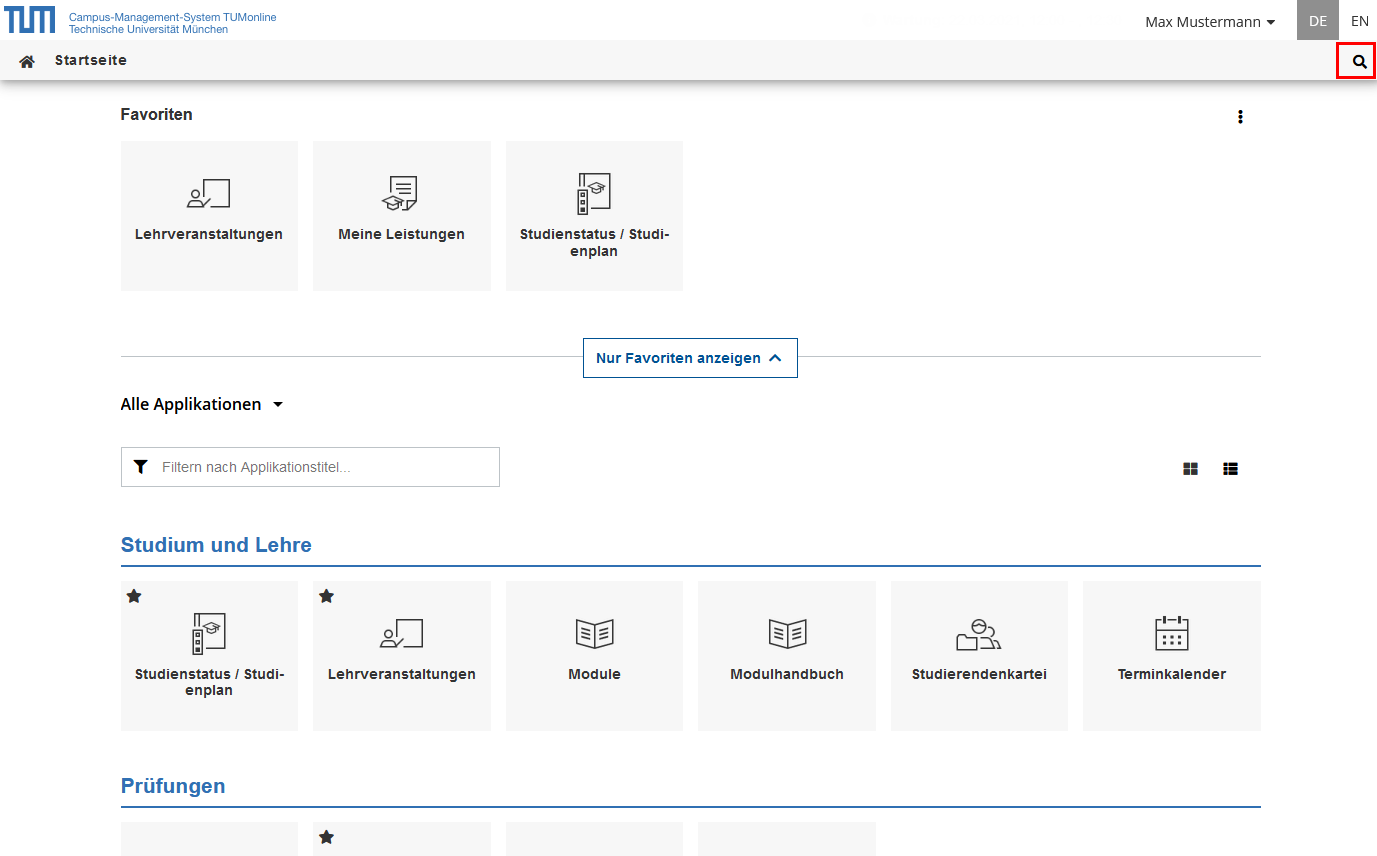
Task: Toggle star on Lehrveranstaltungen tile in Studium
Action: tap(326, 596)
